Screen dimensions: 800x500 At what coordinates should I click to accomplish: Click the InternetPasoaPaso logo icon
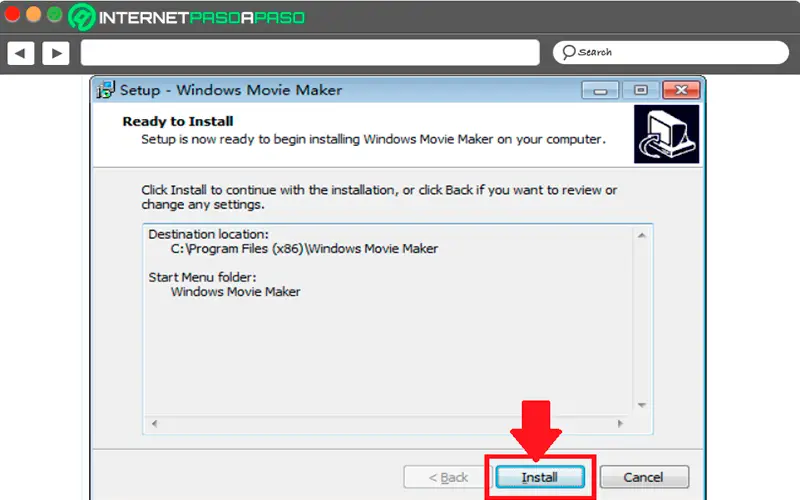tap(82, 17)
